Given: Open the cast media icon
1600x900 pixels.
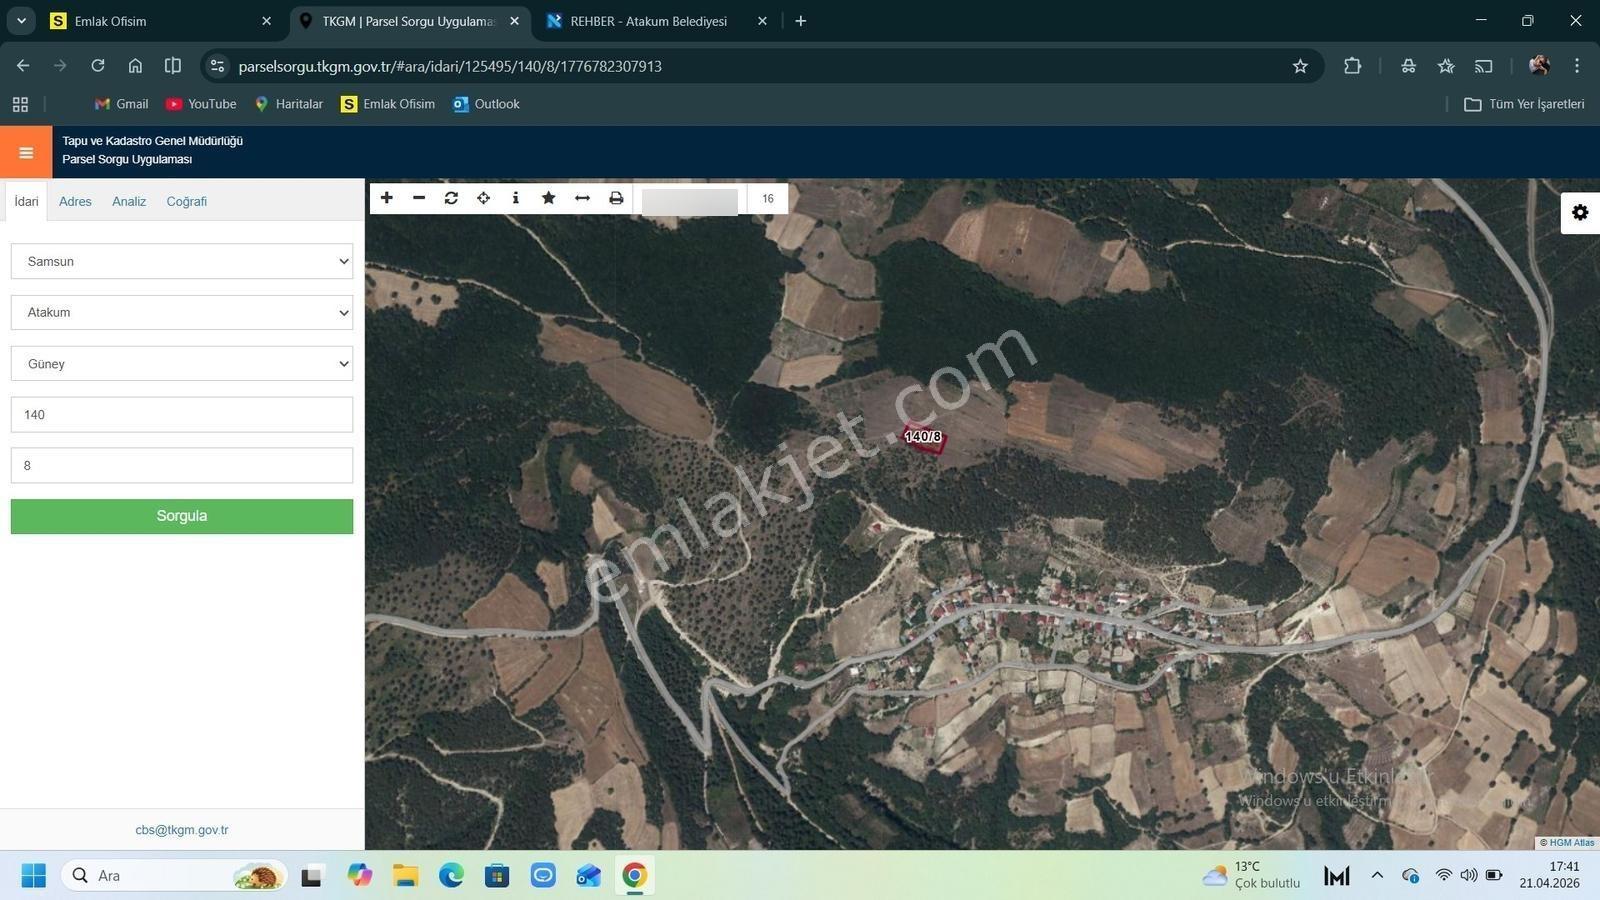Looking at the screenshot, I should 1484,66.
